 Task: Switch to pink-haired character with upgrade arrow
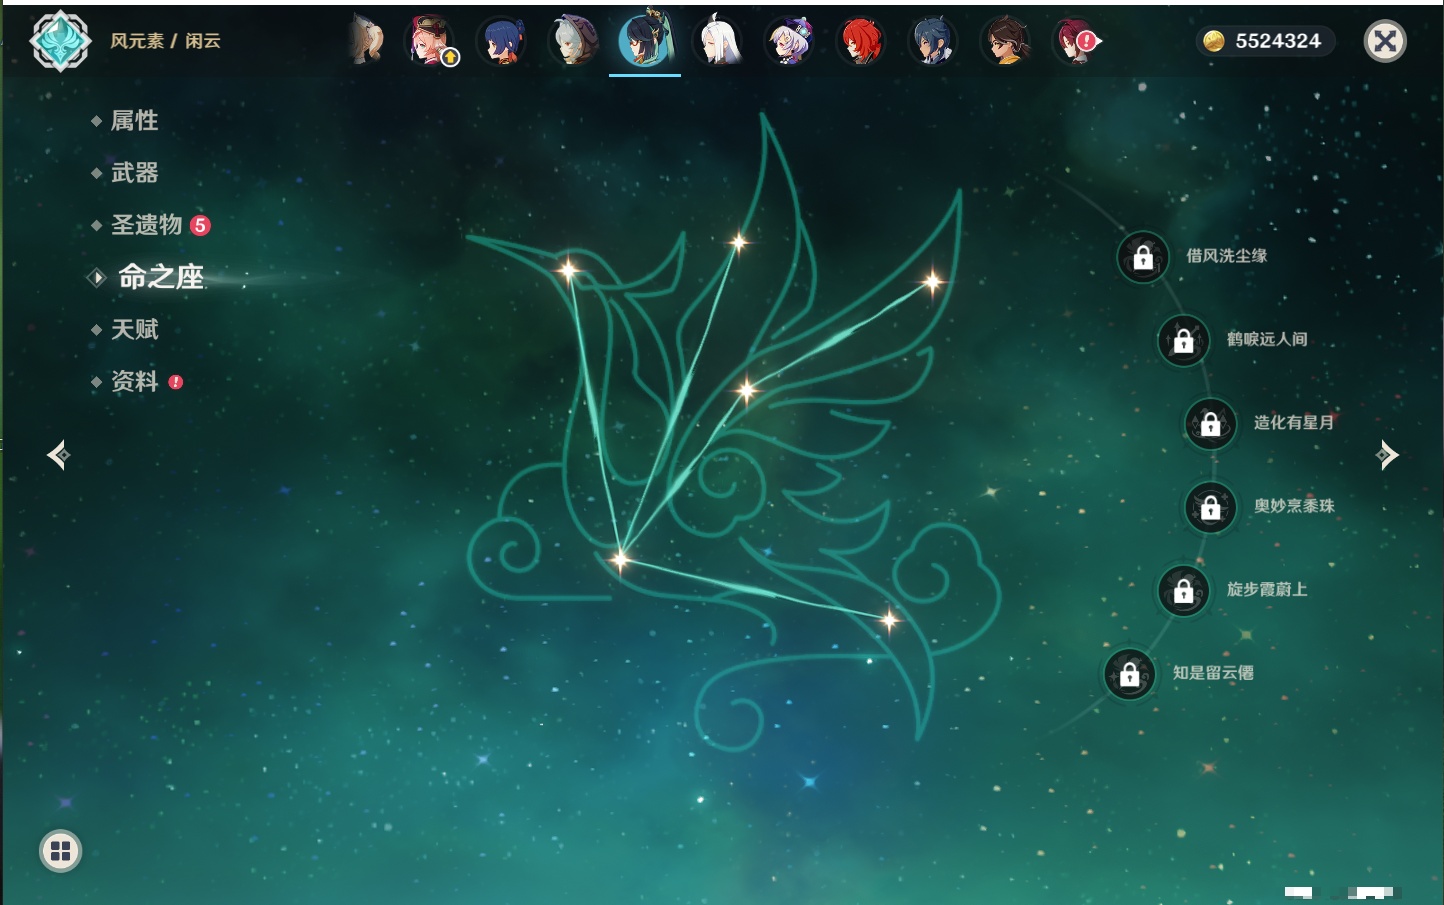431,42
